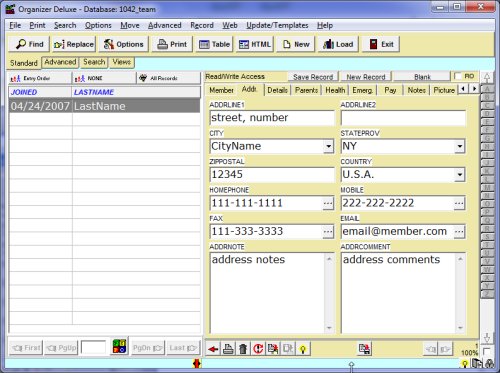Screen dimensions: 500x373
Task: Open the Advanced menu in menu bar
Action: point(165,25)
